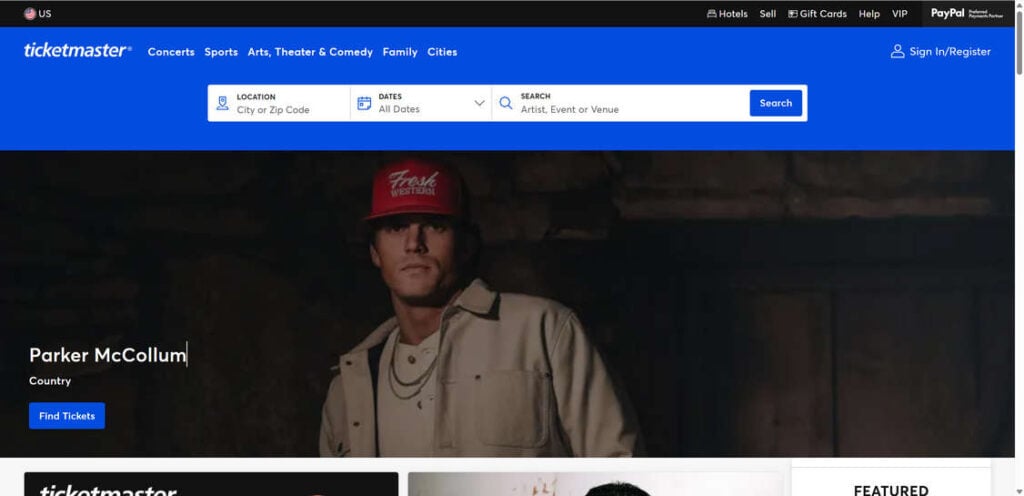
Task: Click the Country genre label
Action: coord(50,381)
